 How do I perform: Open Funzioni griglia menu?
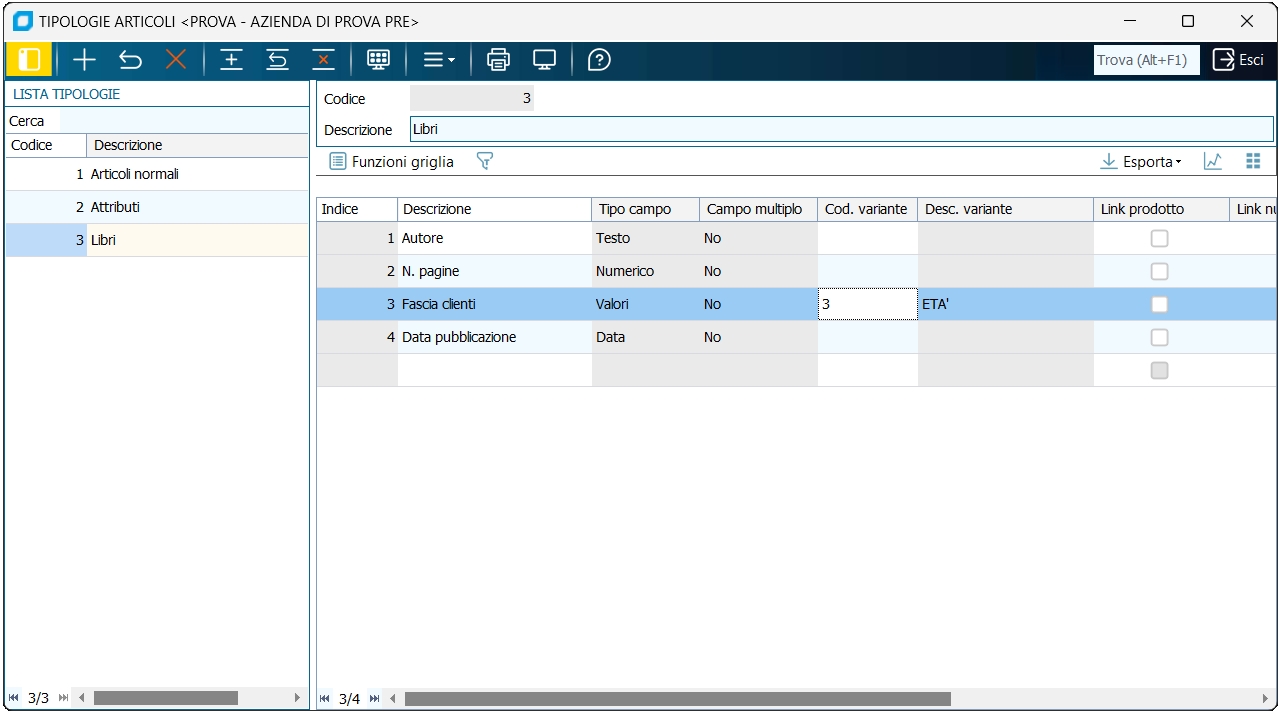392,161
